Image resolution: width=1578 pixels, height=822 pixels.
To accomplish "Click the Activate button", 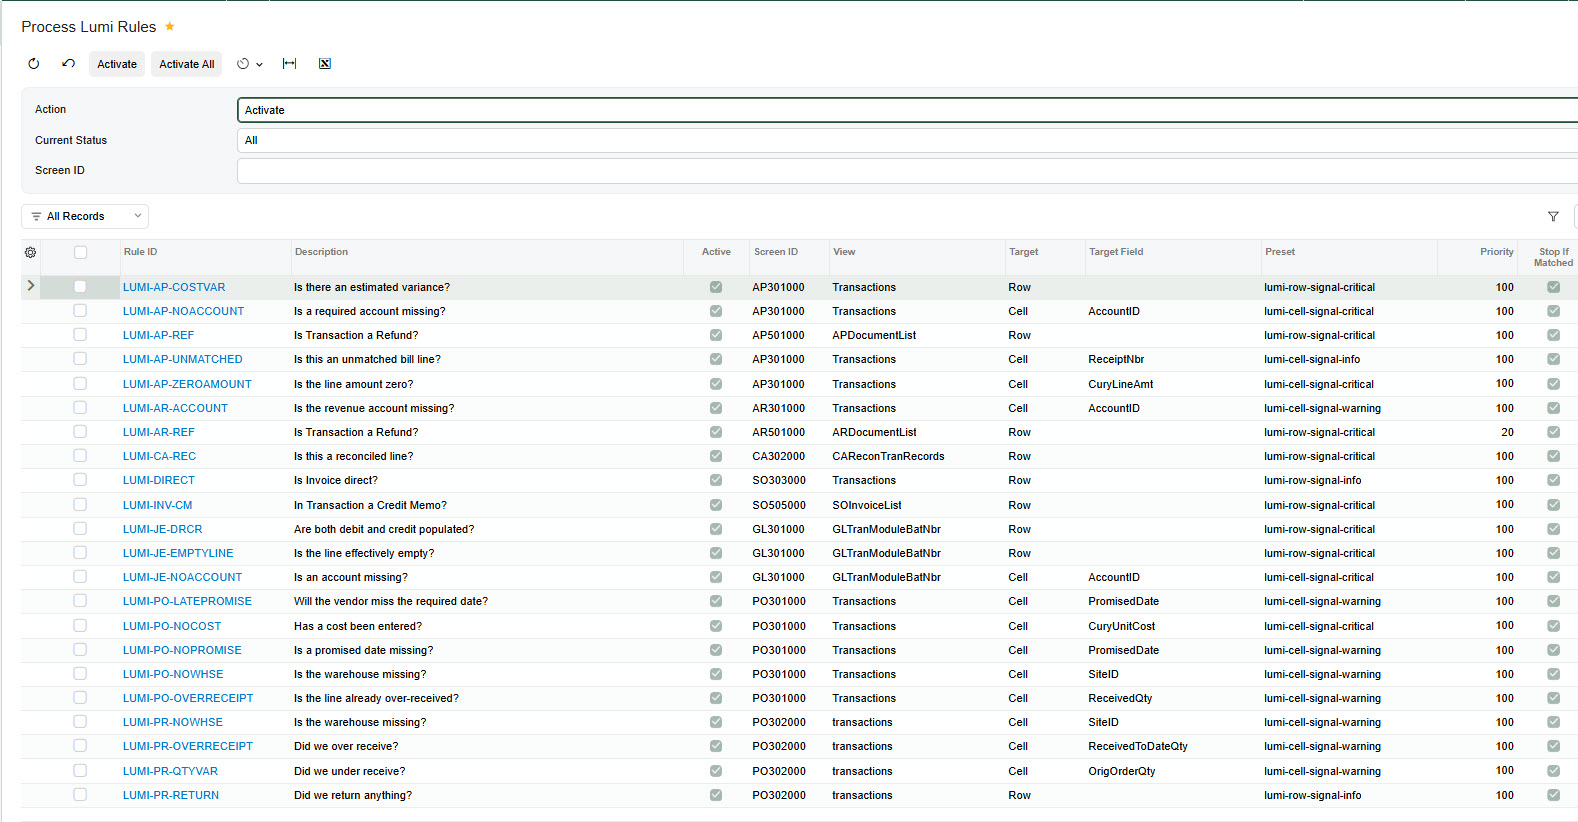I will click(x=117, y=64).
